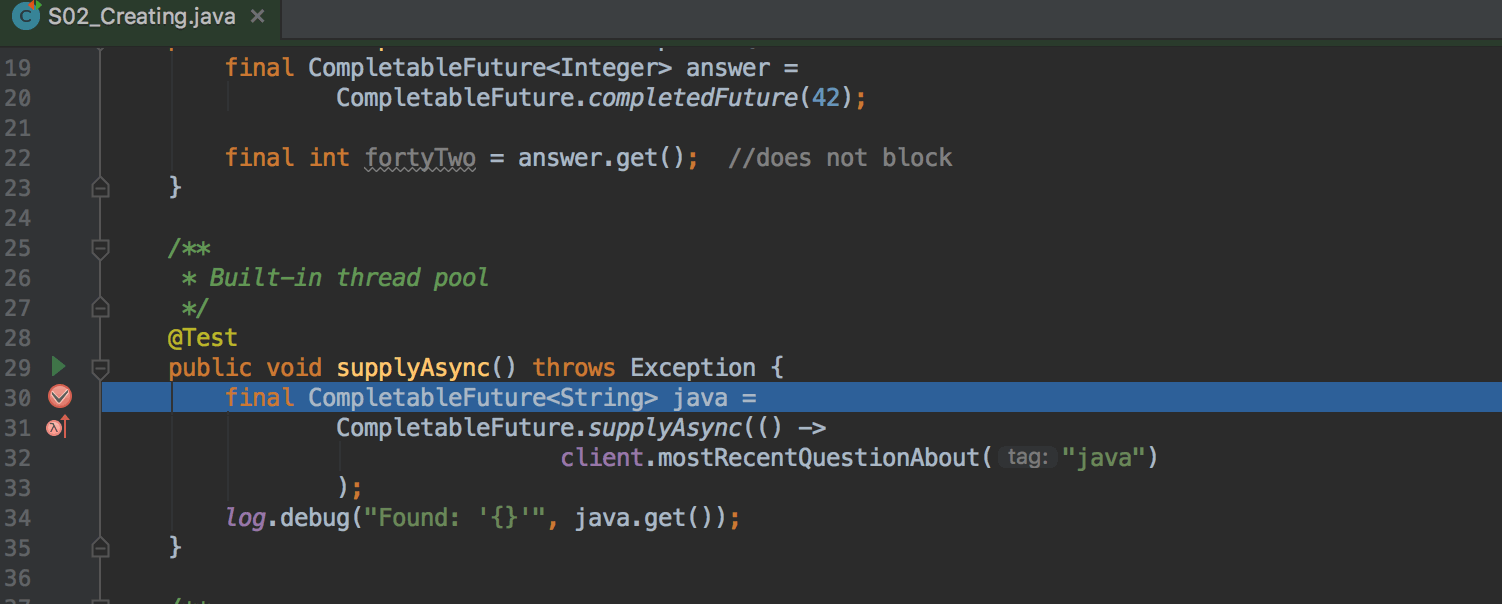Collapse the supplyAsync method at line 29
This screenshot has height=604, width=1502.
click(x=100, y=367)
